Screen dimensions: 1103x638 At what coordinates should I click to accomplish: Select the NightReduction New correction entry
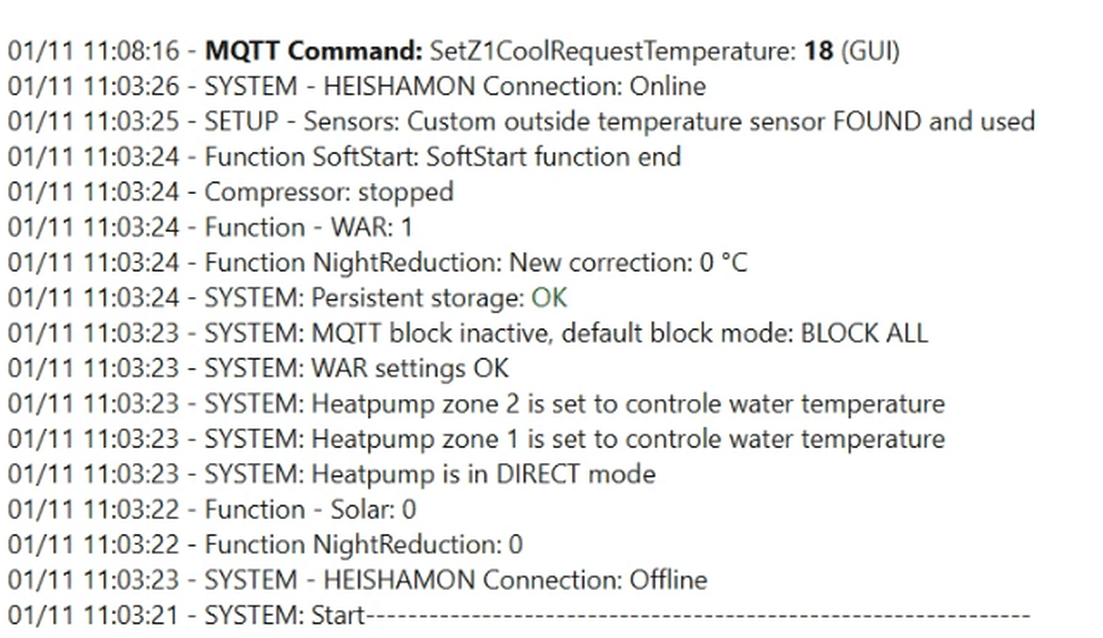pos(377,262)
